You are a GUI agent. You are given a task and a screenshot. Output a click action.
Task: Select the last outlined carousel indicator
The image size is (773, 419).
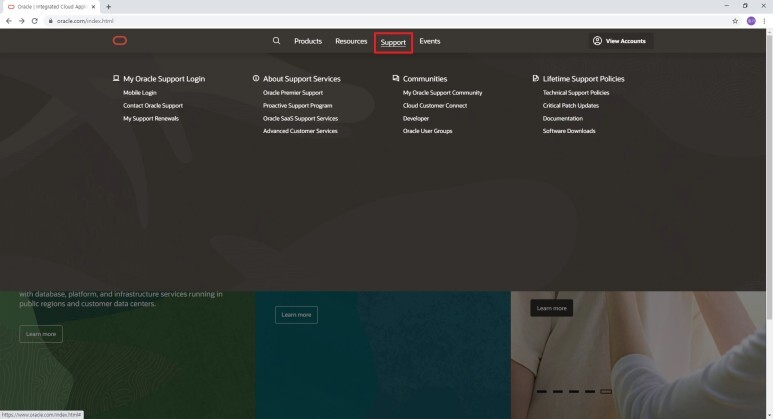(x=606, y=391)
